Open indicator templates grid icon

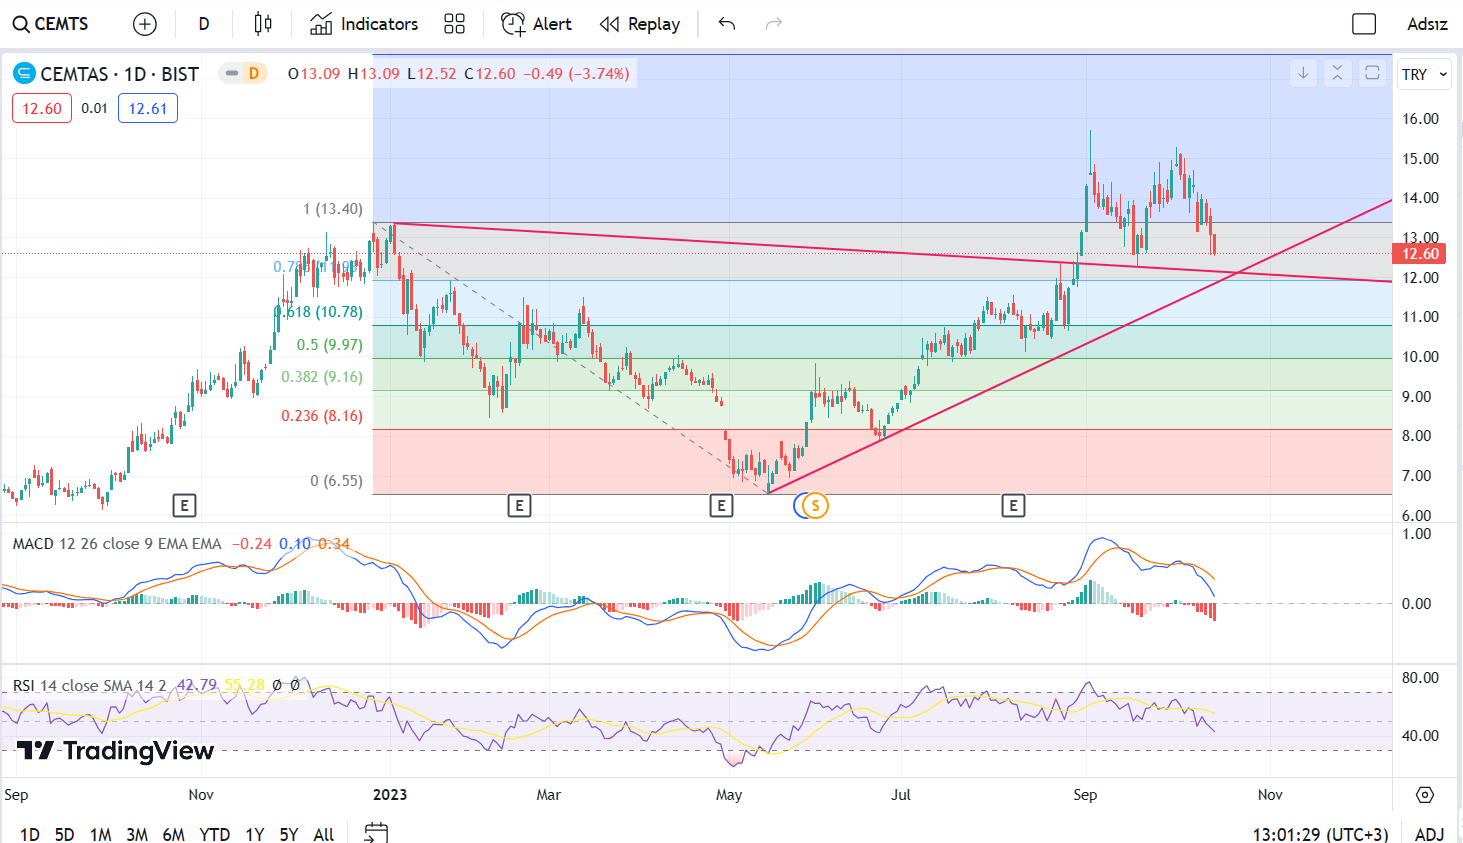(455, 24)
